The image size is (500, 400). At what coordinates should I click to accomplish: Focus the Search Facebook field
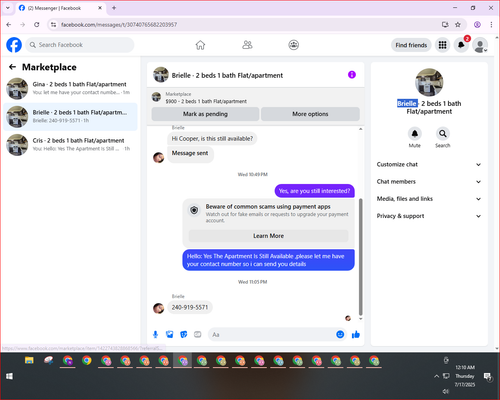(80, 45)
